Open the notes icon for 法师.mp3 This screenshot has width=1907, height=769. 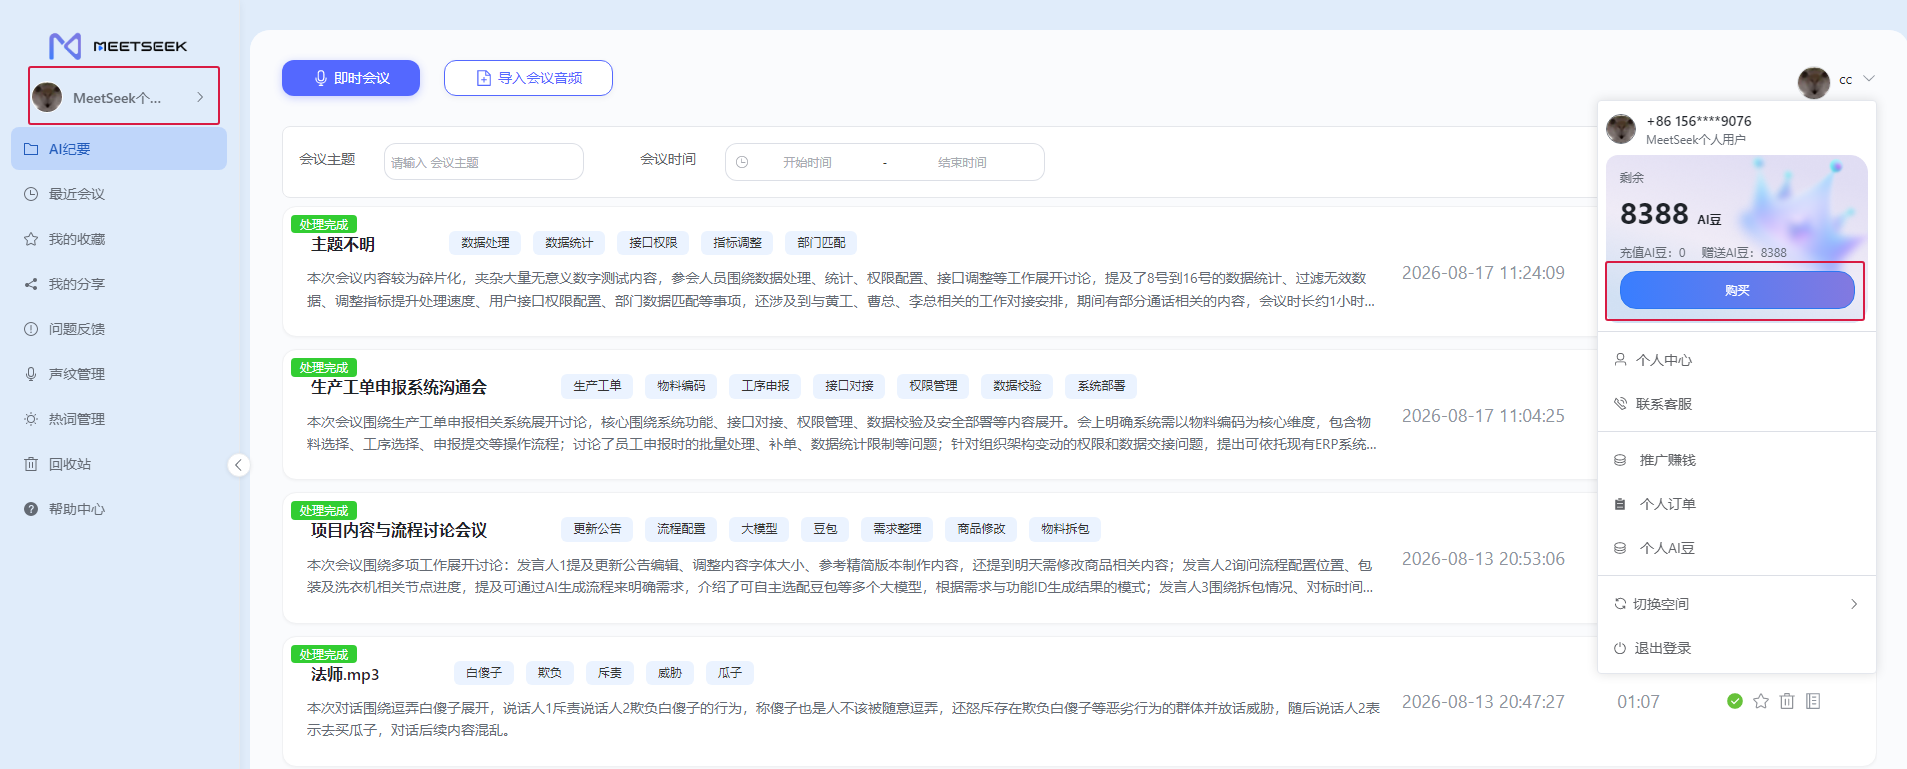(1813, 701)
